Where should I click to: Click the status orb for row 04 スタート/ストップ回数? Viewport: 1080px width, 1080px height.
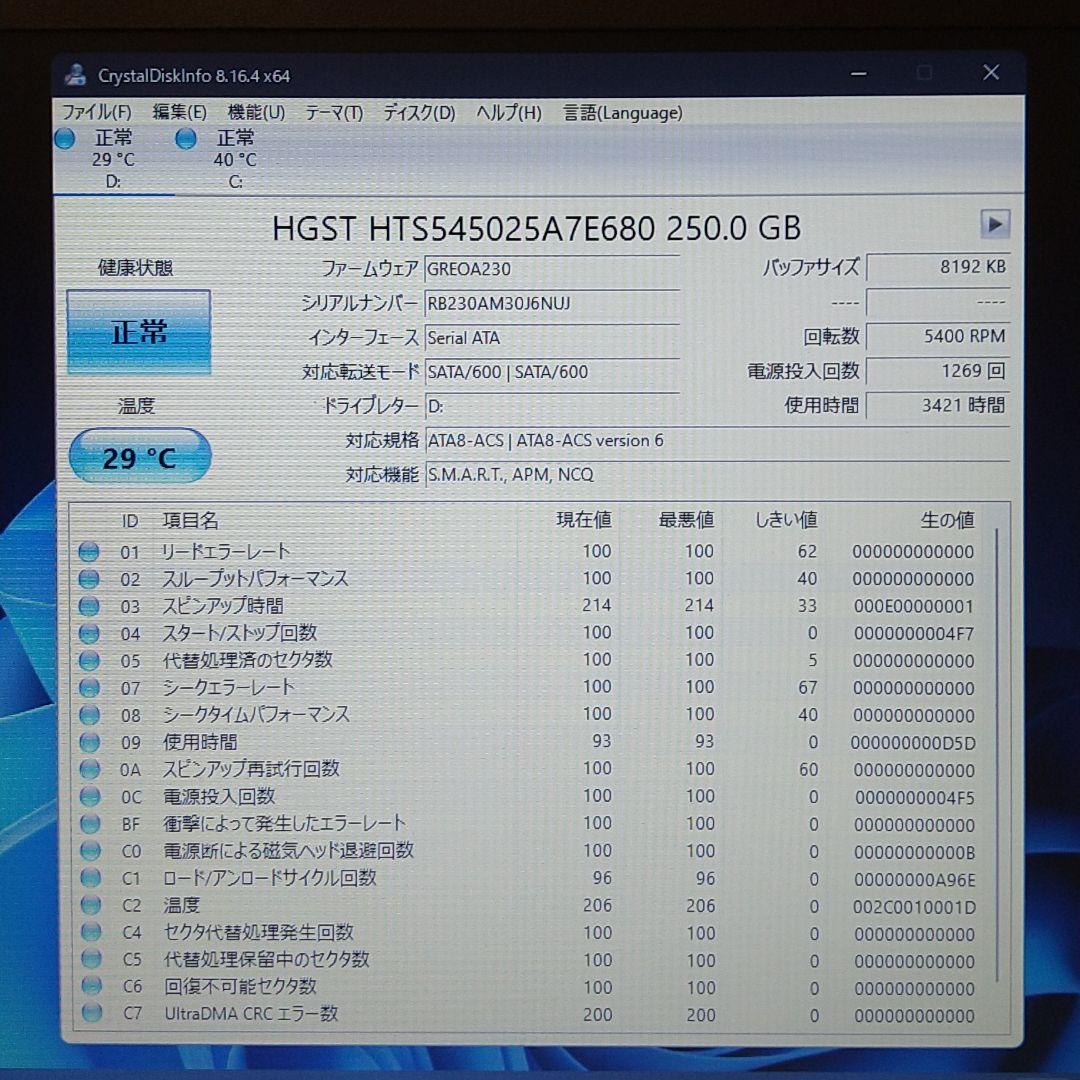89,634
